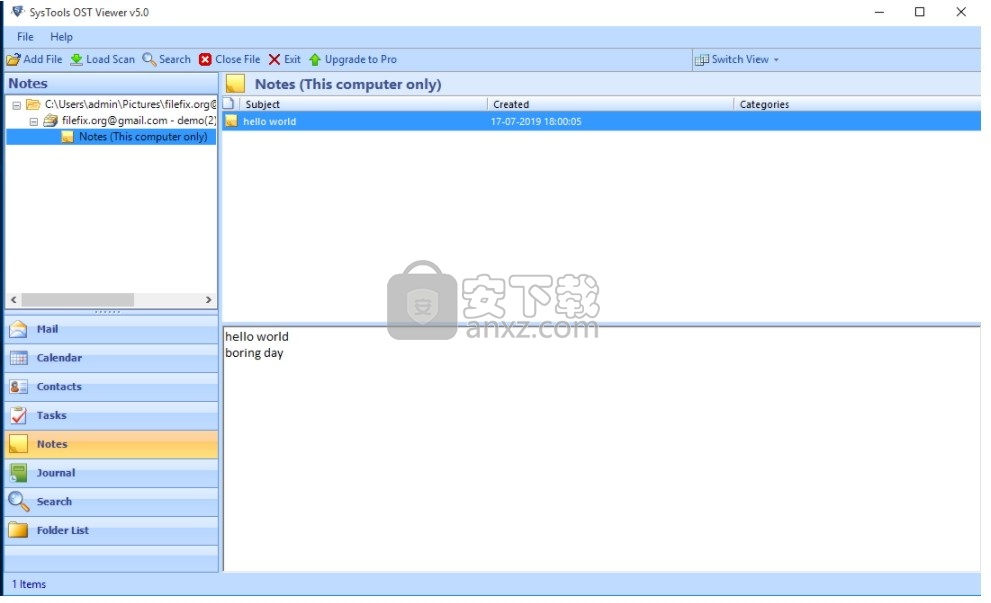Click the green Journal book icon
Viewport: 991px width, 603px height.
[x=18, y=473]
